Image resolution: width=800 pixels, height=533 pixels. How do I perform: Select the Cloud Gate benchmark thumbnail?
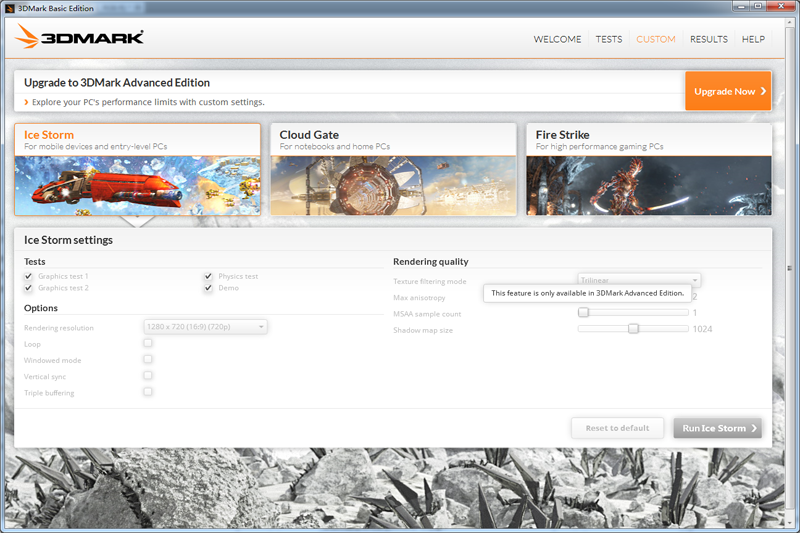point(393,186)
